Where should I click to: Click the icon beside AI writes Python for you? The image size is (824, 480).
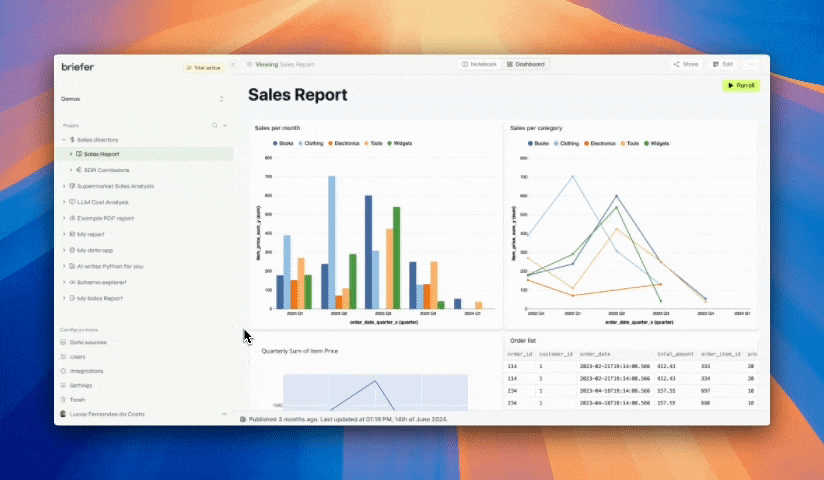[x=72, y=266]
